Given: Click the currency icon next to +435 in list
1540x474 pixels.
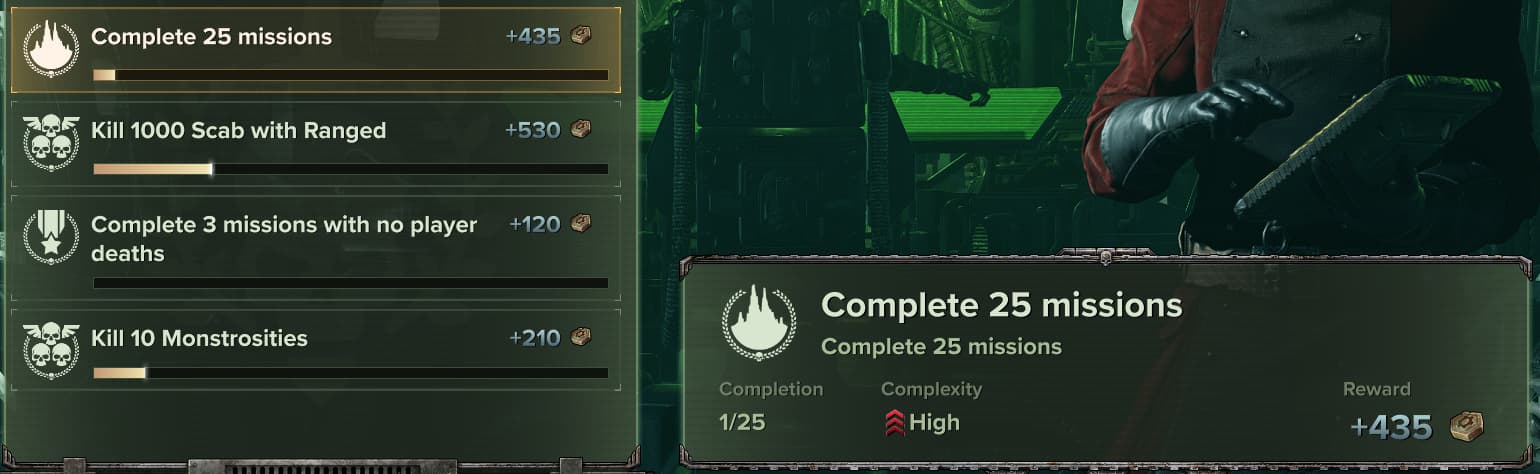Looking at the screenshot, I should coord(580,37).
